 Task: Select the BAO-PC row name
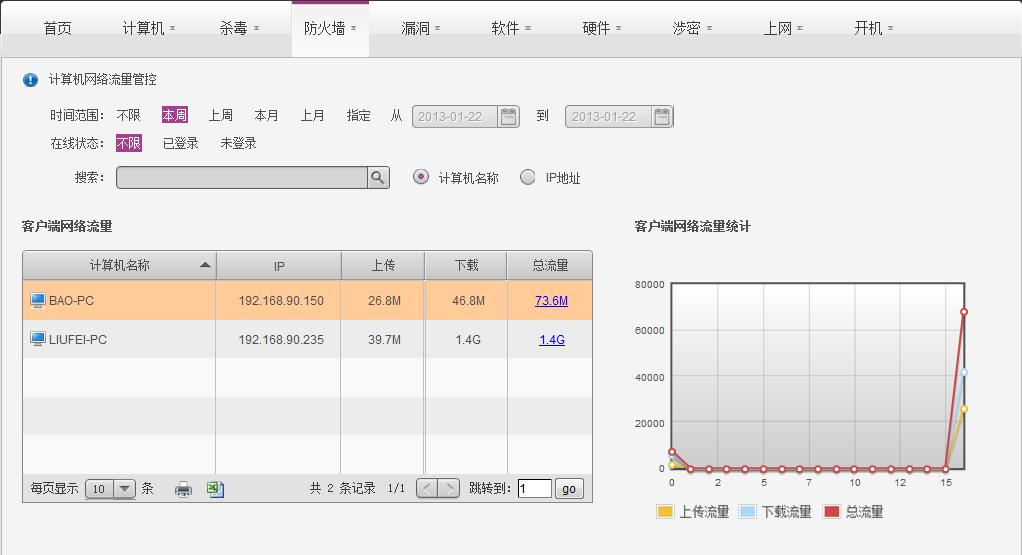(x=71, y=300)
